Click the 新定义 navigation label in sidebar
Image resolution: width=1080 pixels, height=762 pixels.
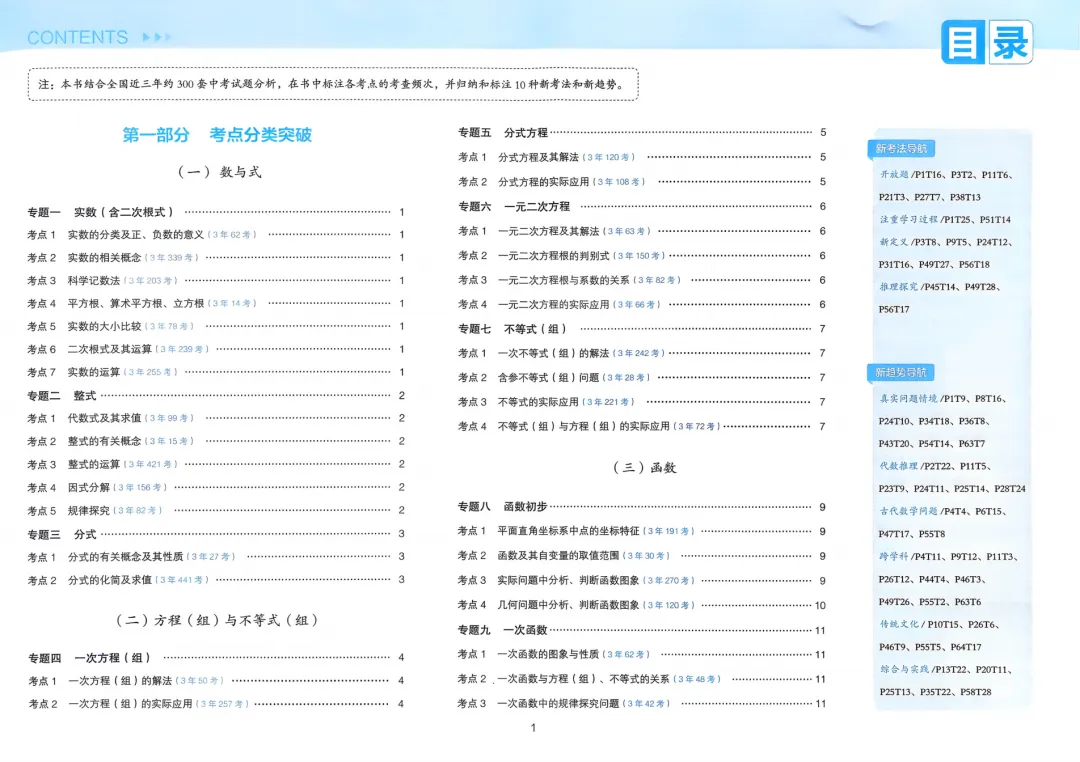(893, 240)
